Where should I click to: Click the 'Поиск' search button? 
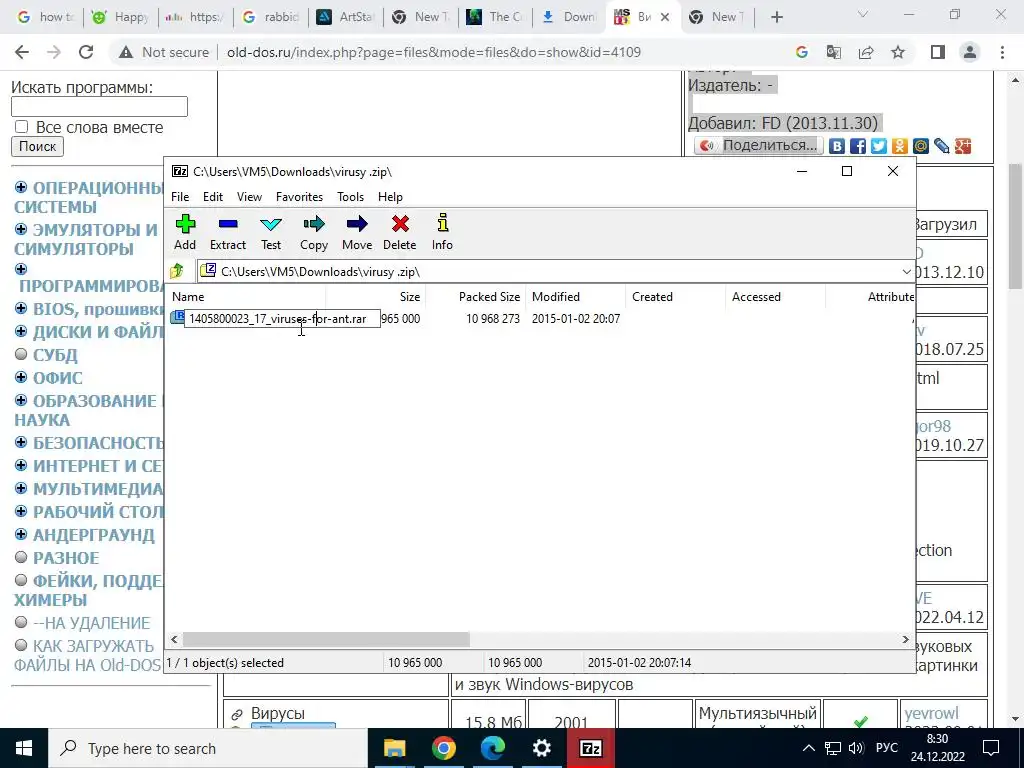[x=37, y=146]
